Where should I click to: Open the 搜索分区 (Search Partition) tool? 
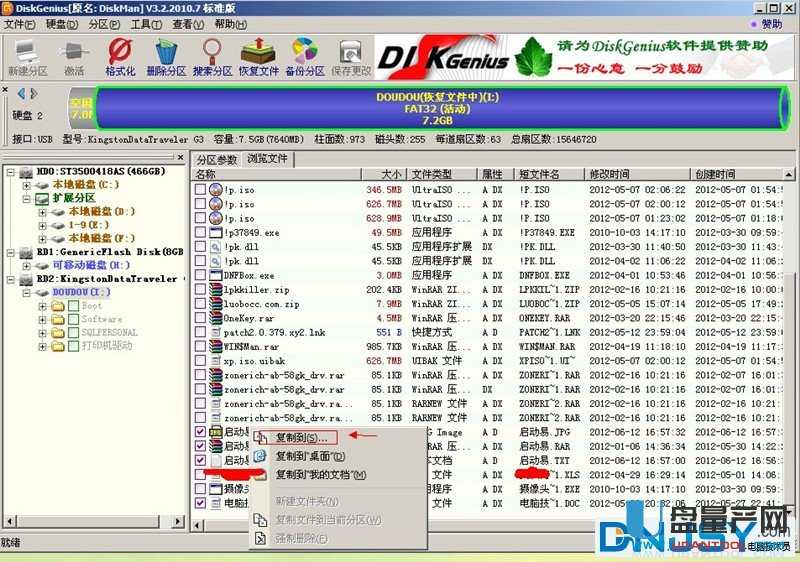(x=212, y=55)
